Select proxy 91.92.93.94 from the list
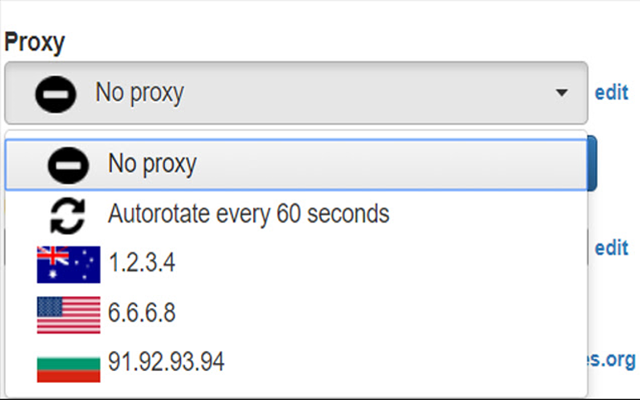Viewport: 640px width, 400px height. pyautogui.click(x=296, y=363)
